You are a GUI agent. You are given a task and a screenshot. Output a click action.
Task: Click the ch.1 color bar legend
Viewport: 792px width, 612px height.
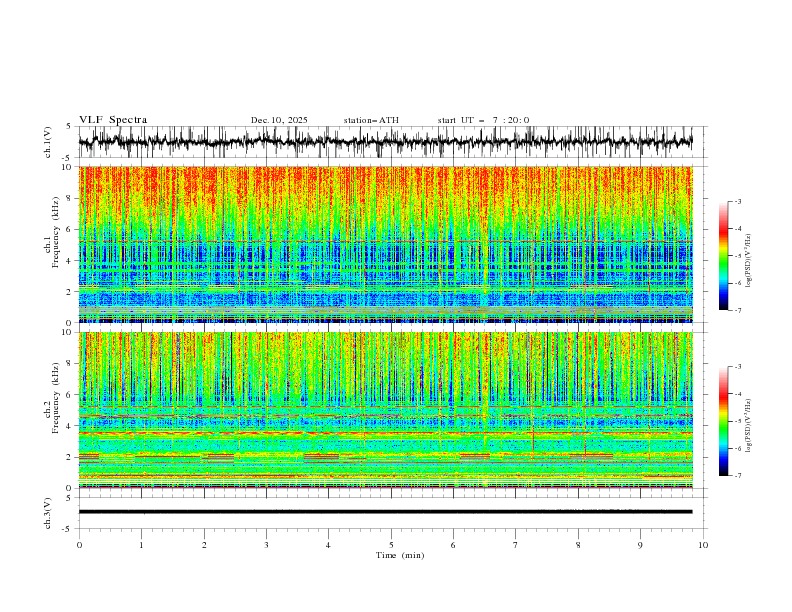[x=724, y=256]
